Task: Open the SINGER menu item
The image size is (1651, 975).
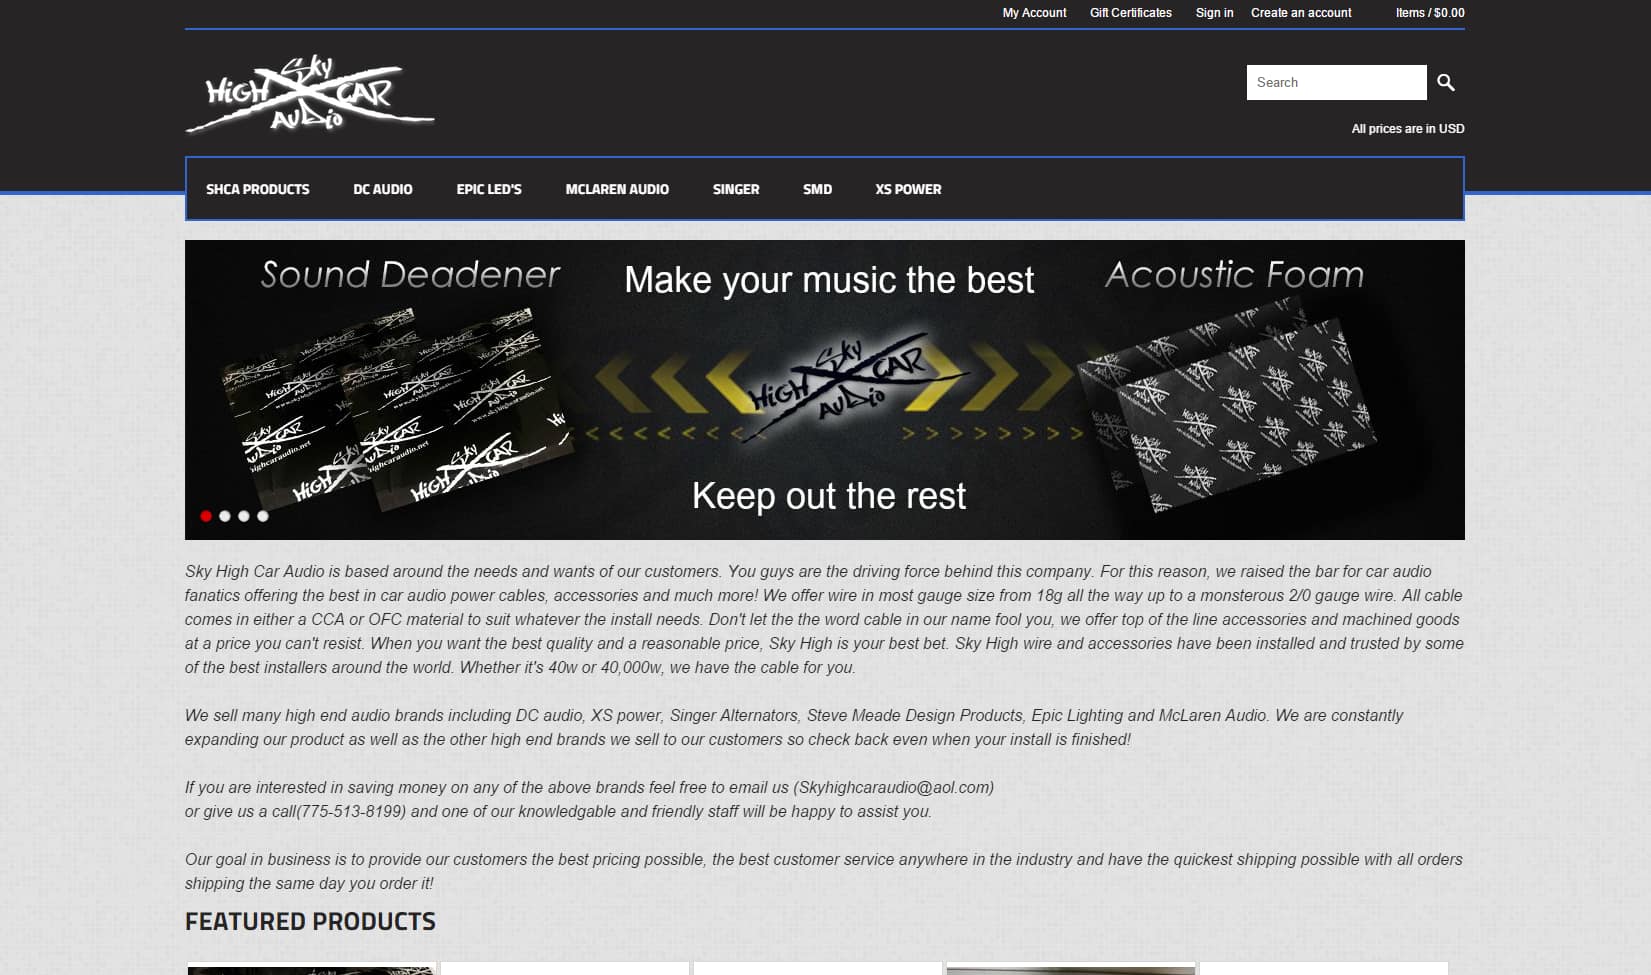Action: (736, 189)
